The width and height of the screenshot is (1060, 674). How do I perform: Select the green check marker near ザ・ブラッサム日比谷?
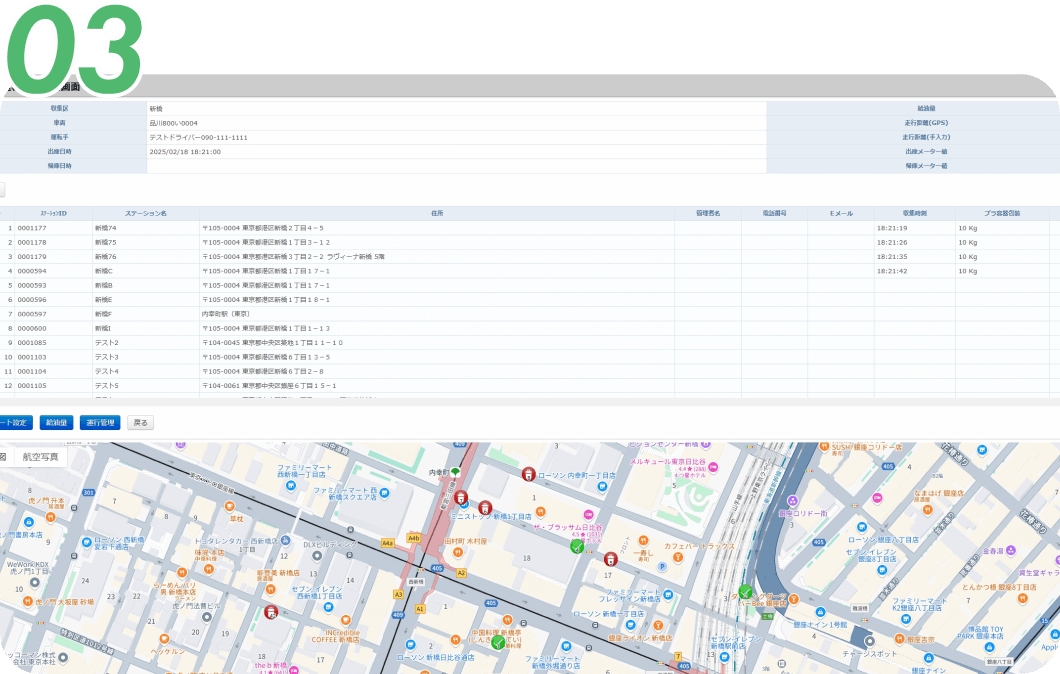pyautogui.click(x=577, y=546)
